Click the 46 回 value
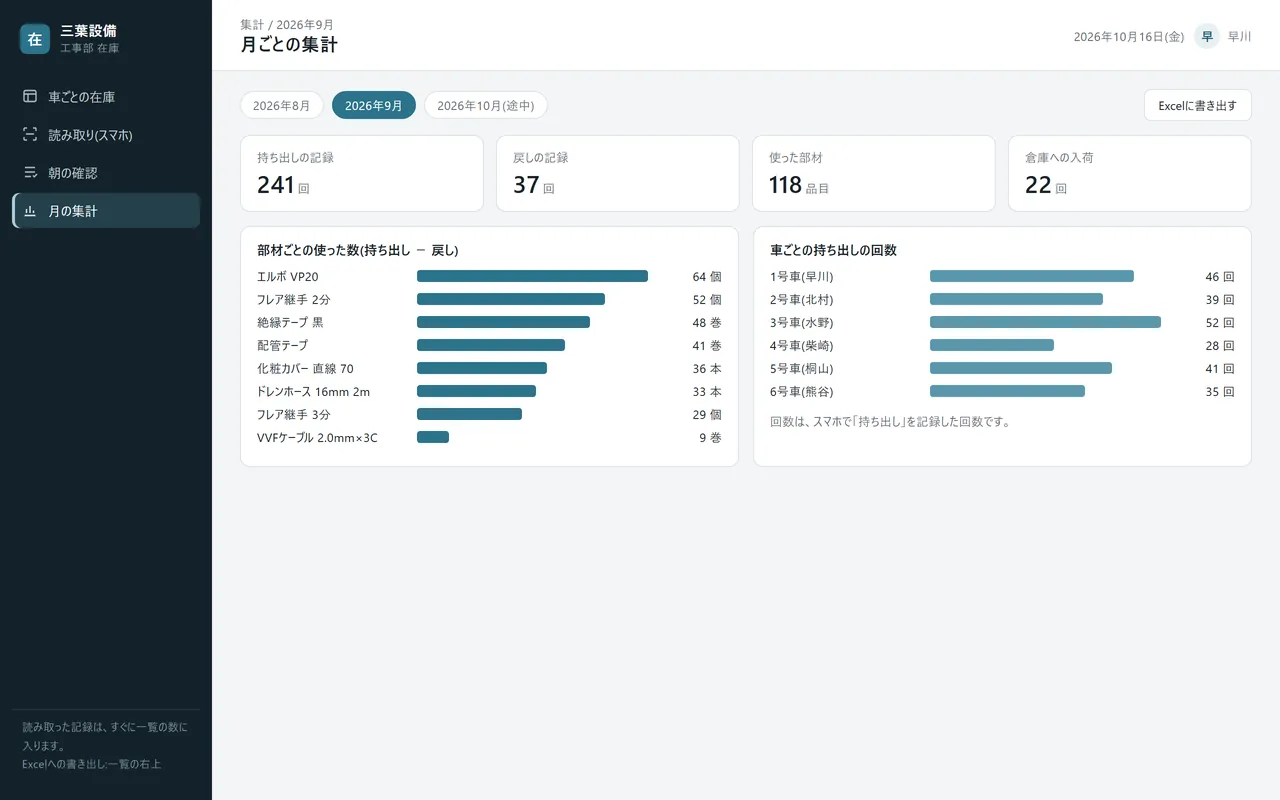 1220,276
